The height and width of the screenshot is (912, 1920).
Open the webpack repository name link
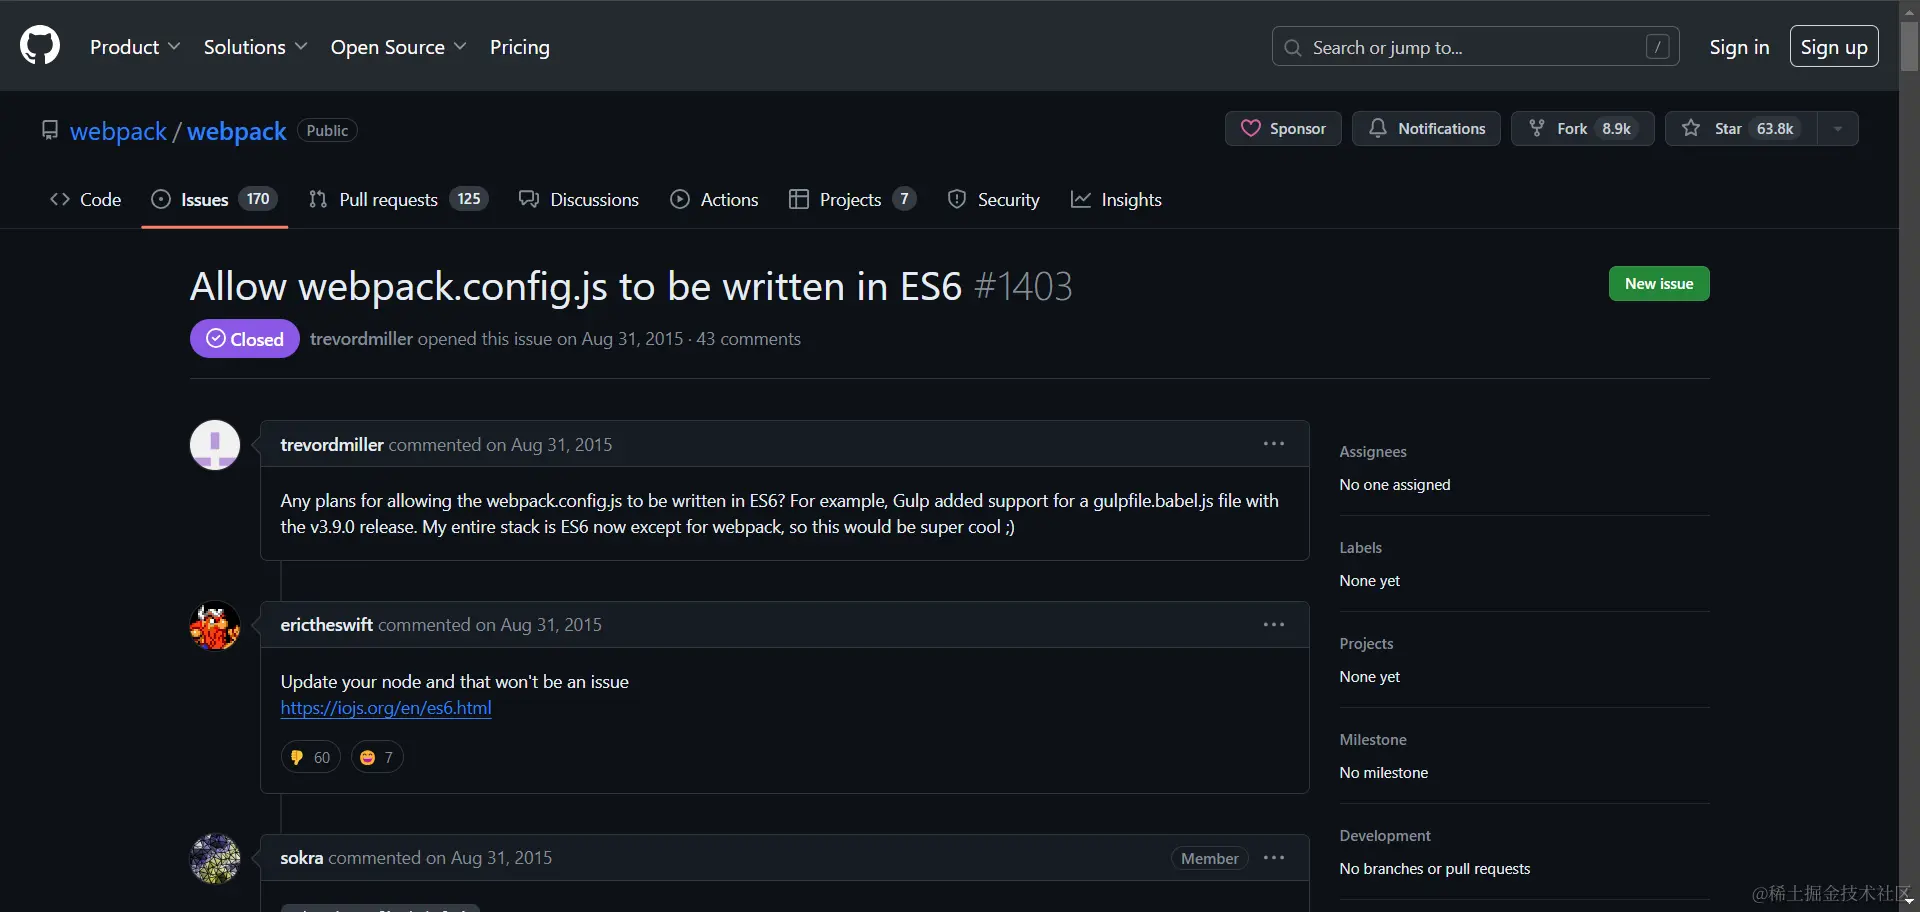point(237,131)
